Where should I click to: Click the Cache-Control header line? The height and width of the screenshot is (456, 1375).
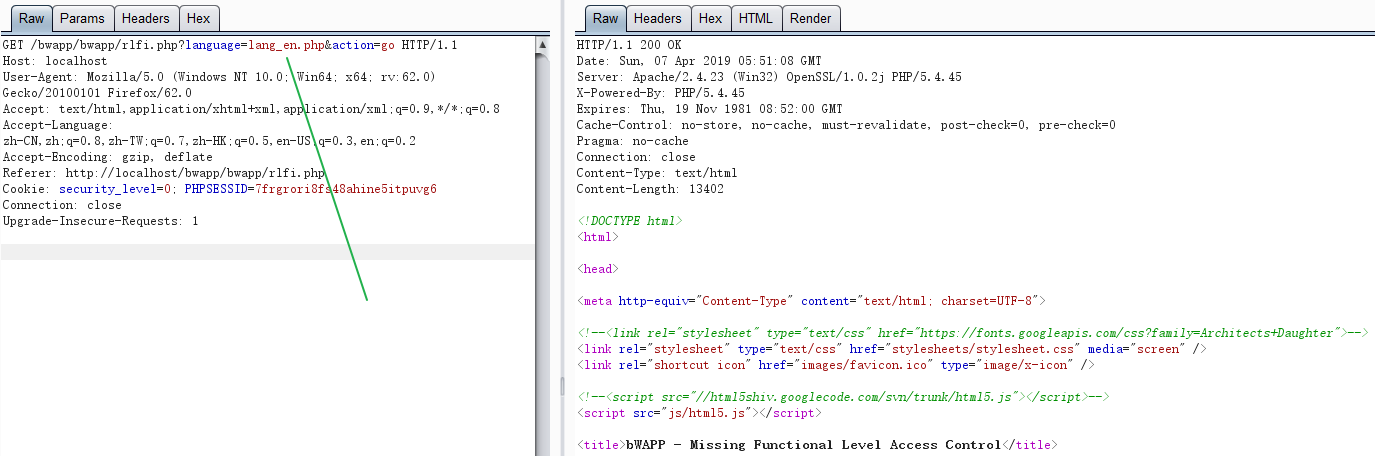(846, 125)
